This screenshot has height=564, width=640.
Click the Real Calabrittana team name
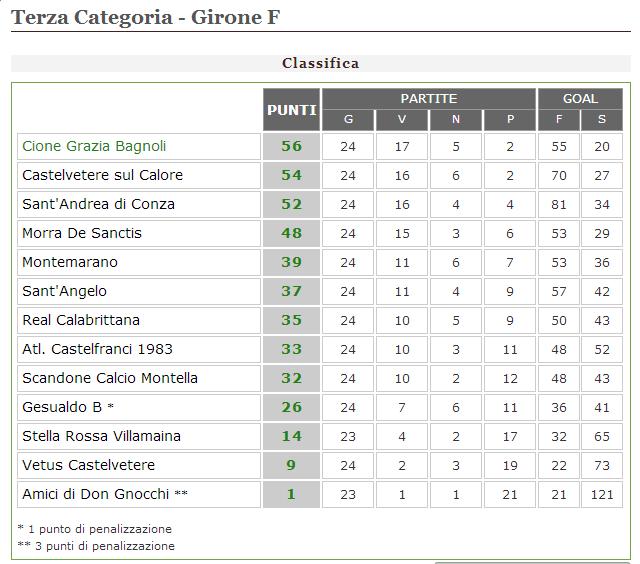point(81,320)
